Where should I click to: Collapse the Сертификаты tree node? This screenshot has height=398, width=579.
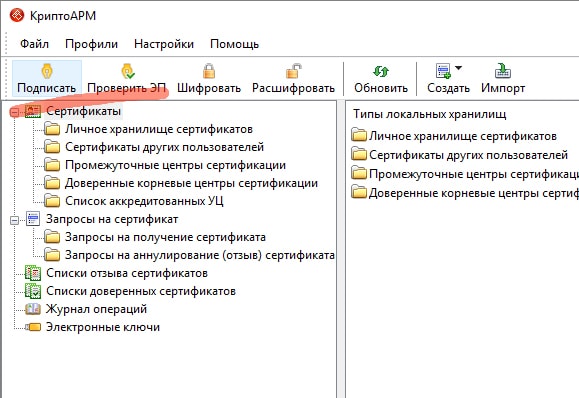[14, 112]
